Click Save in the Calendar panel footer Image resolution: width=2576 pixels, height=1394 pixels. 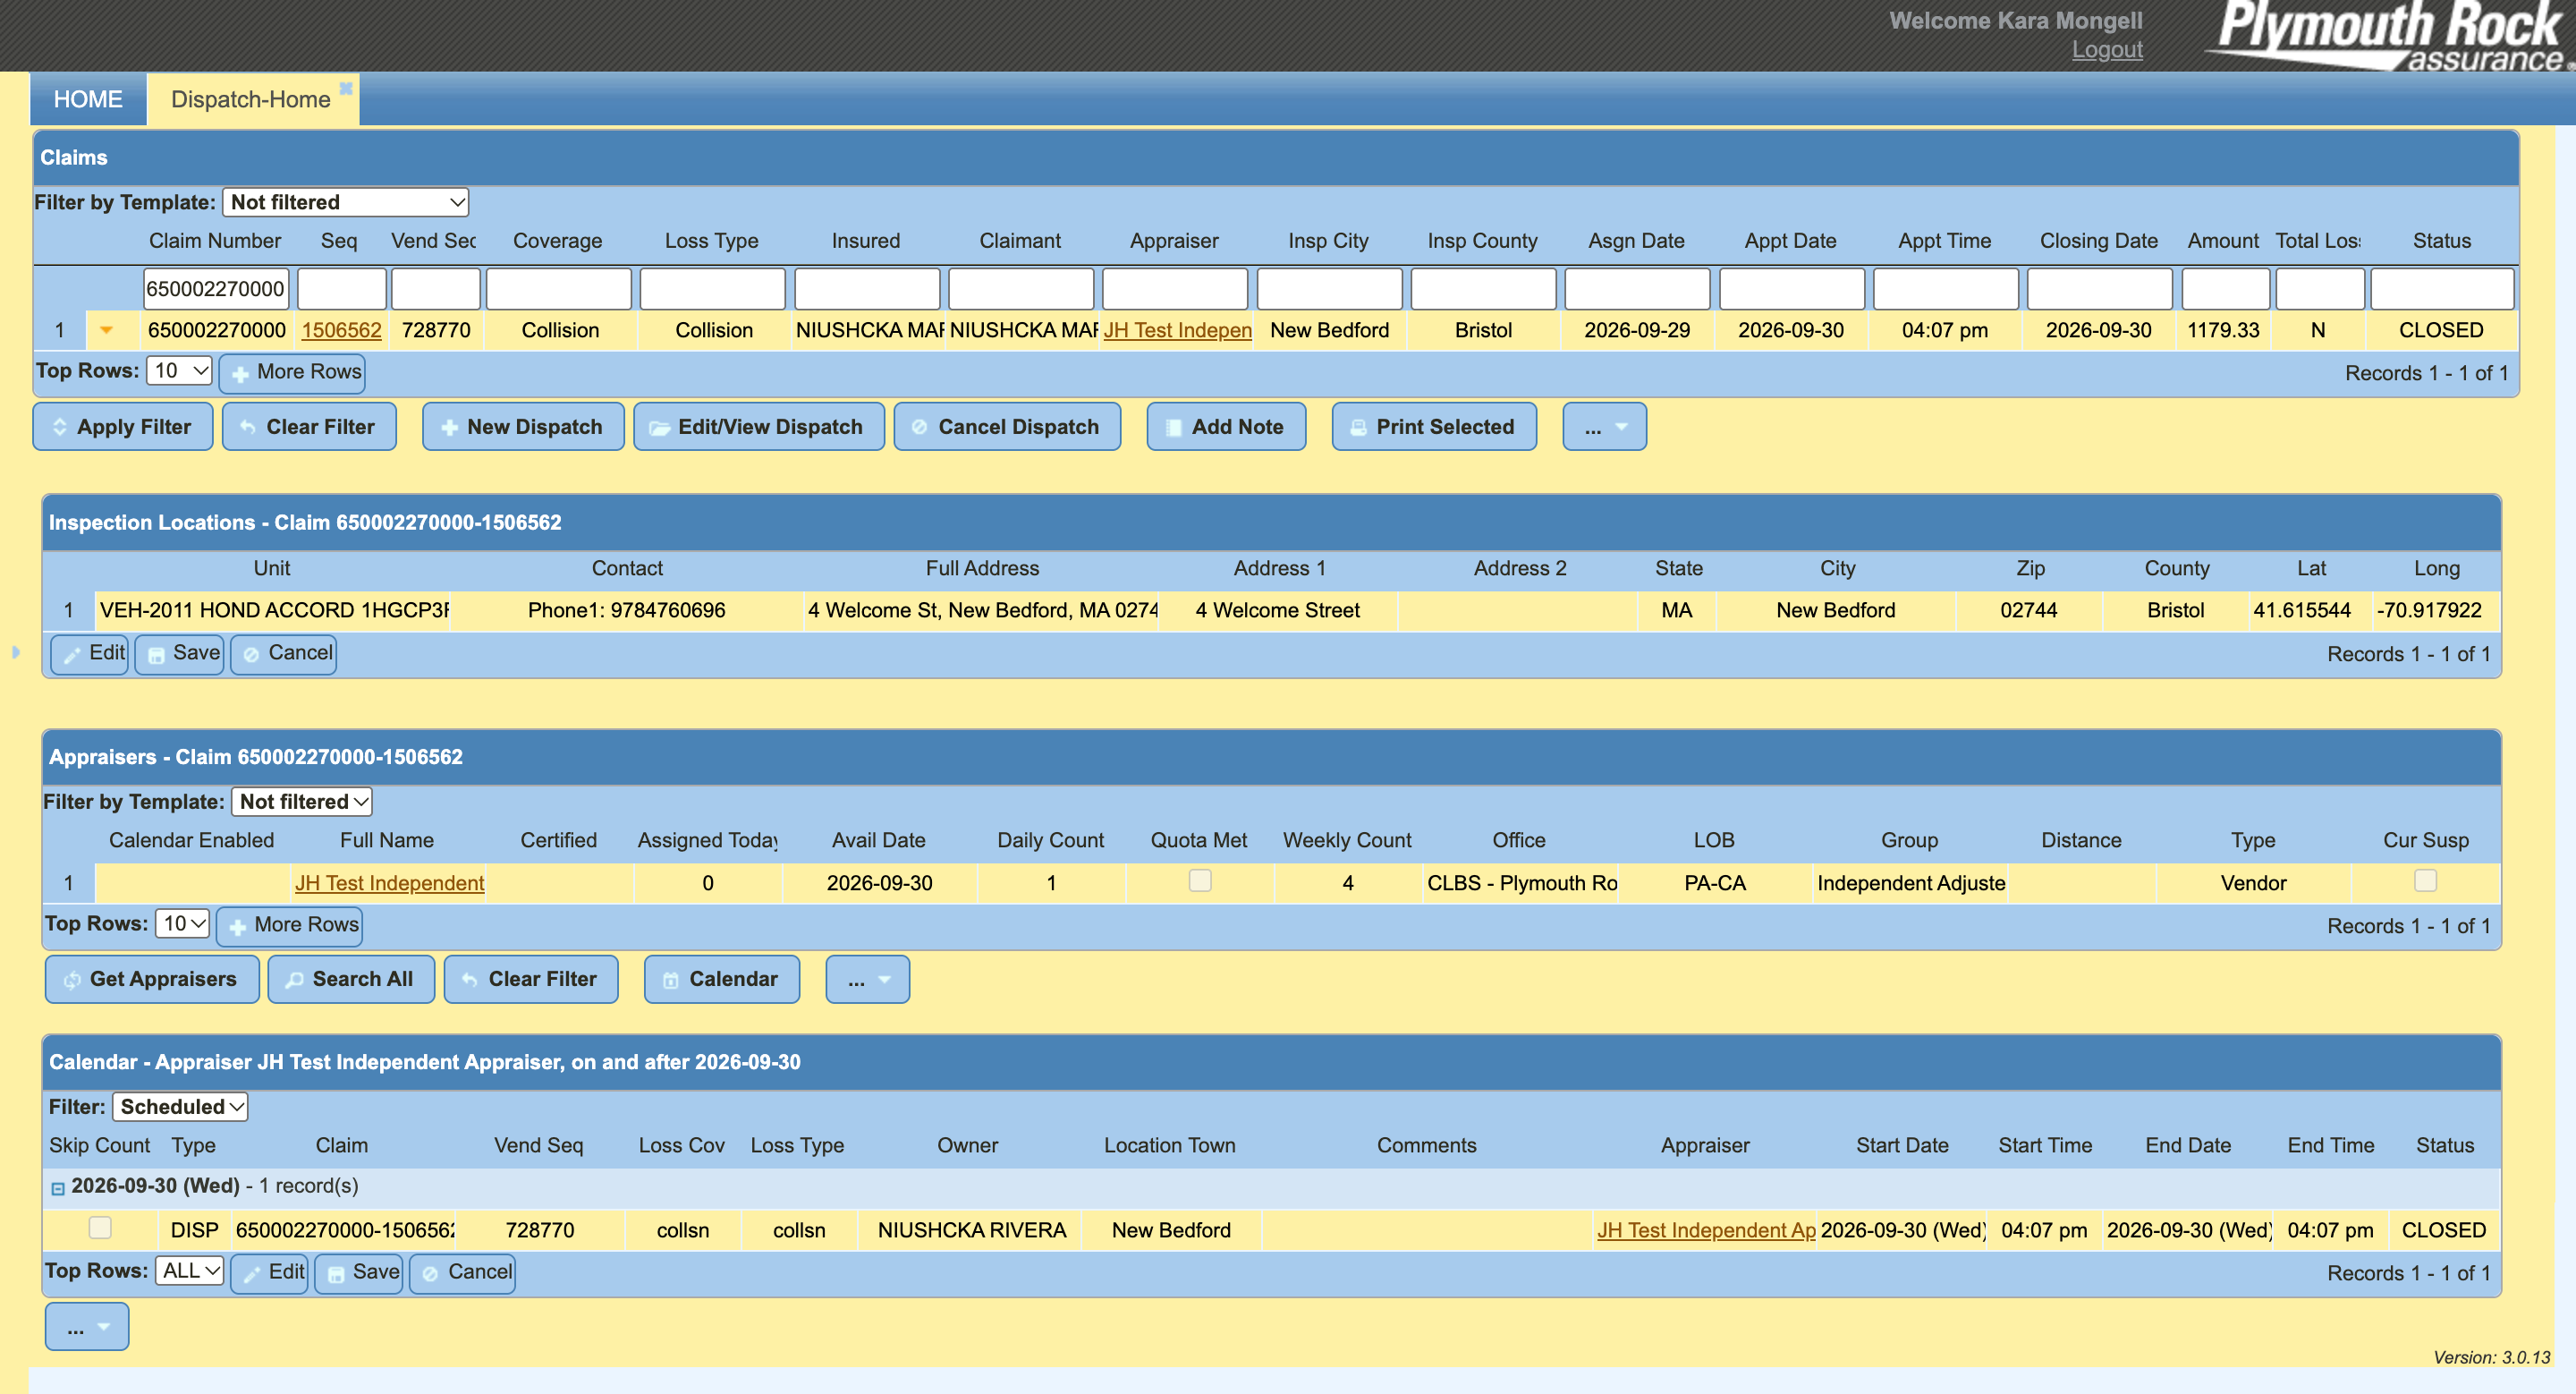[359, 1274]
